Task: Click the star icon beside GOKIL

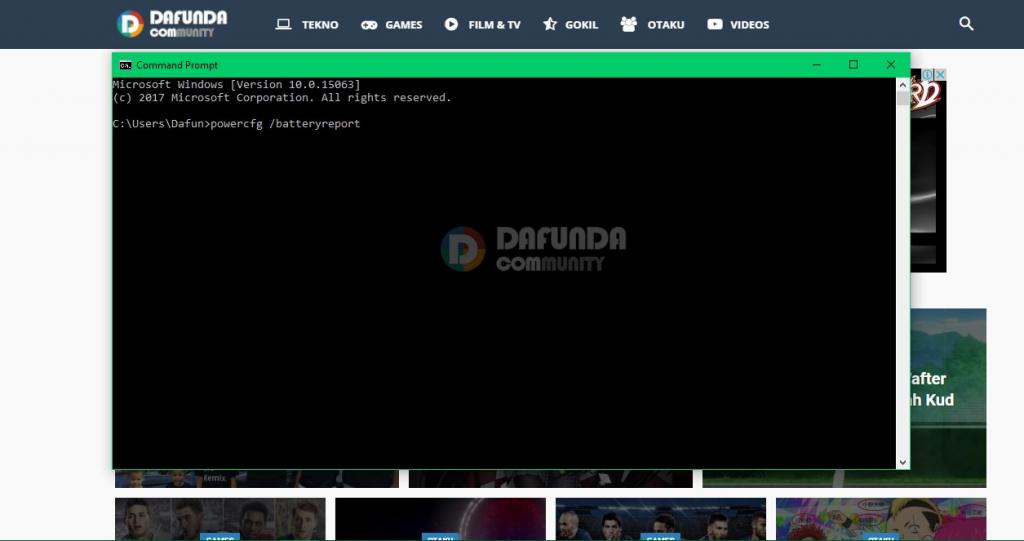Action: click(x=550, y=24)
